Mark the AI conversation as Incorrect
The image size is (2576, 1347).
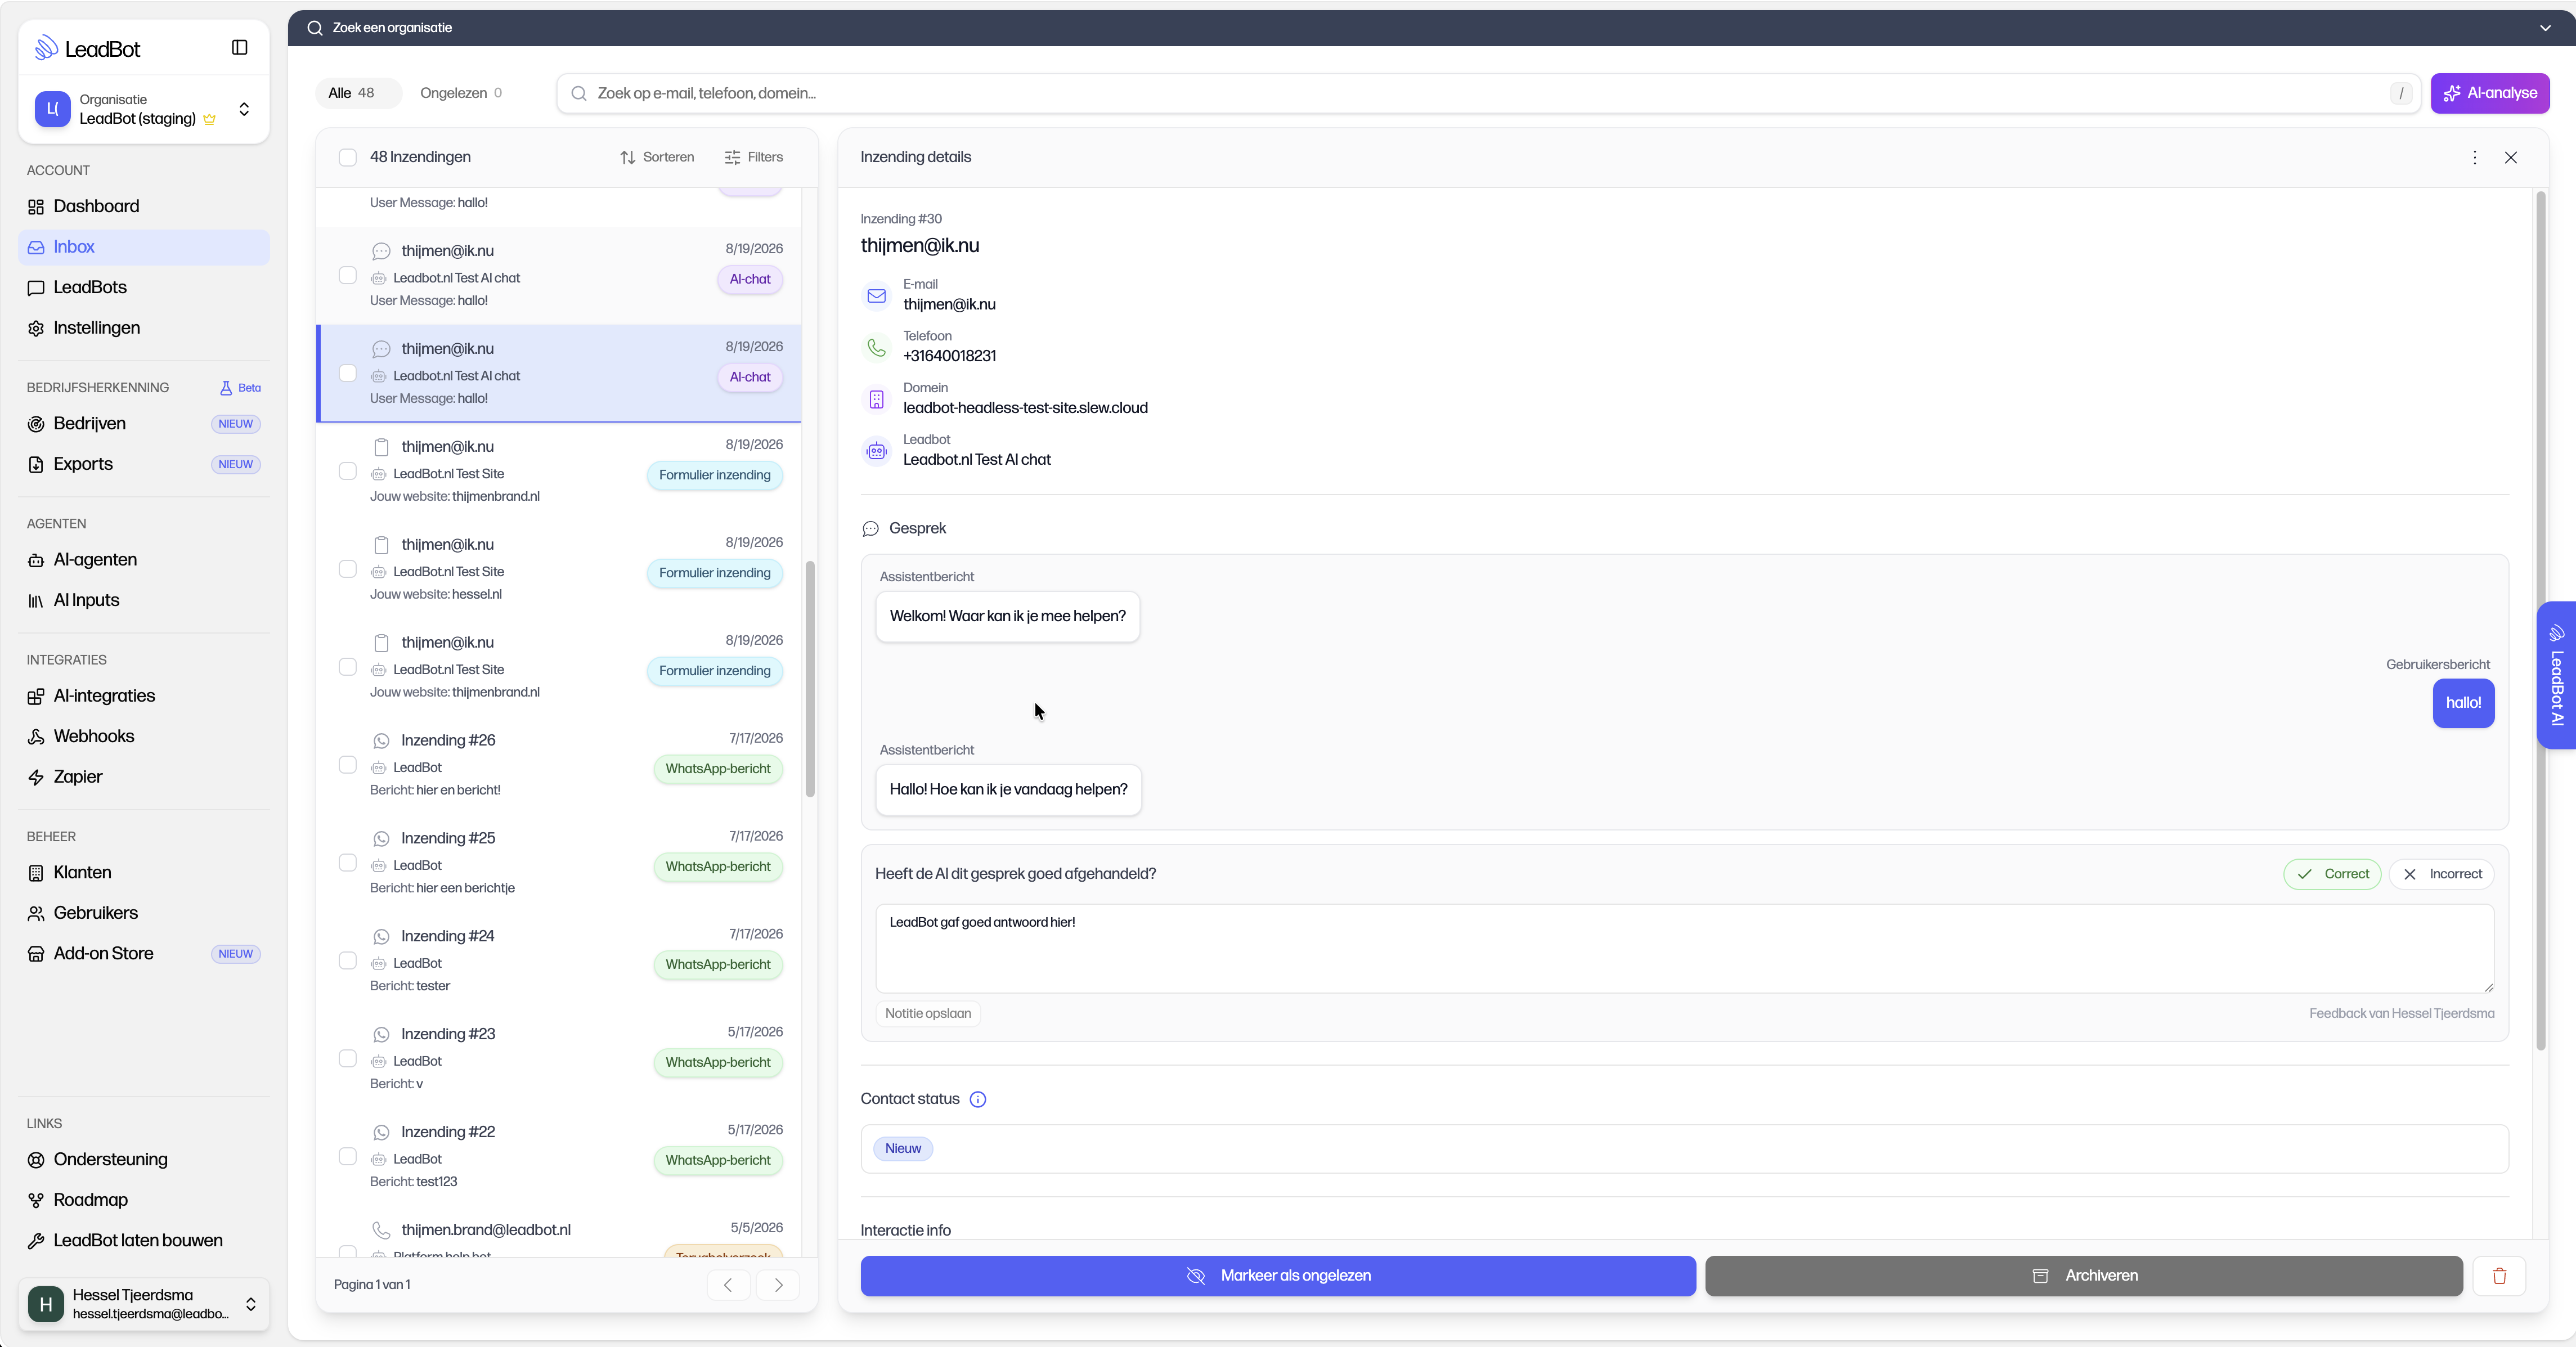(2441, 874)
